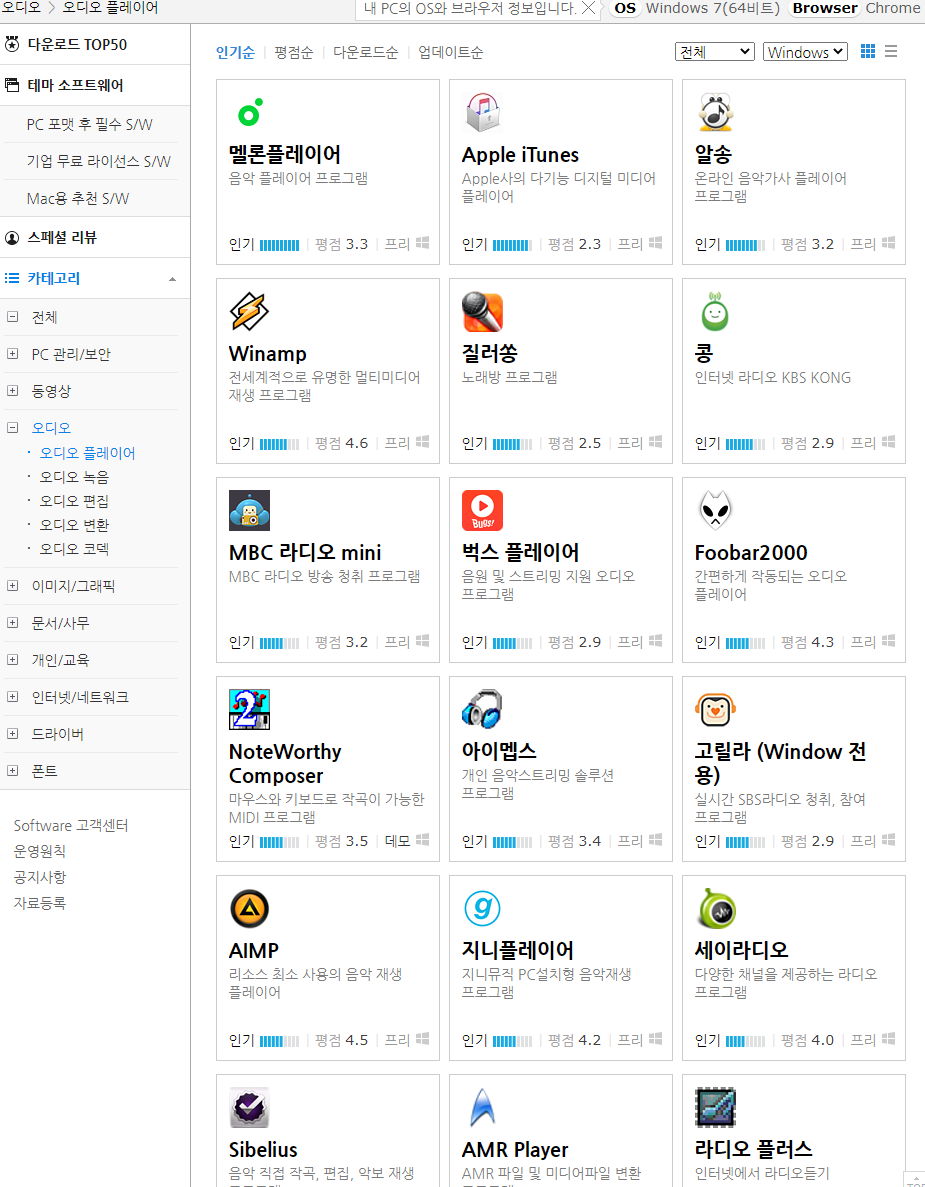
Task: Click the 콩 green radio icon
Action: [715, 312]
